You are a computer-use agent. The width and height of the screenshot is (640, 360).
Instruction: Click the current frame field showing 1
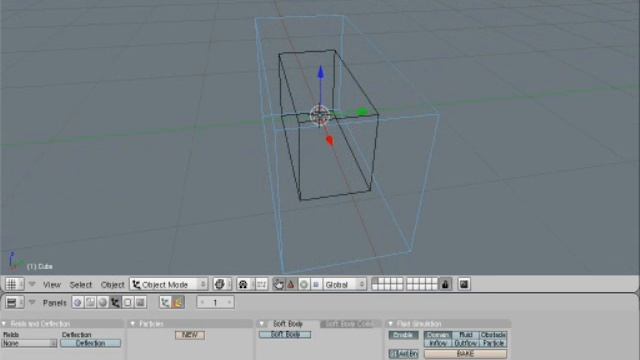coord(215,302)
